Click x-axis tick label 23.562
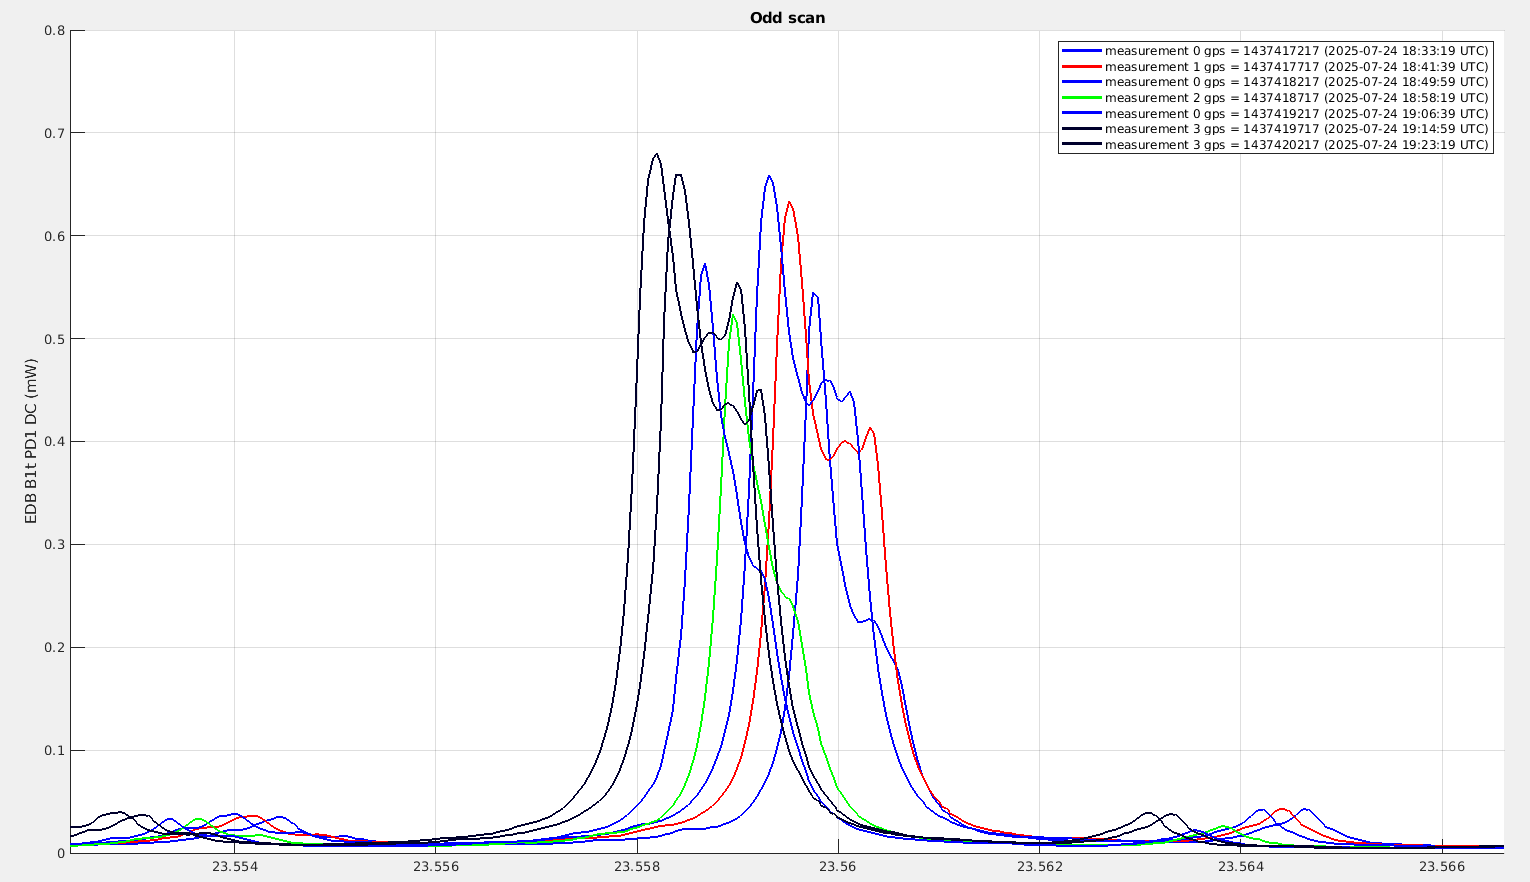This screenshot has width=1530, height=882. (1040, 867)
